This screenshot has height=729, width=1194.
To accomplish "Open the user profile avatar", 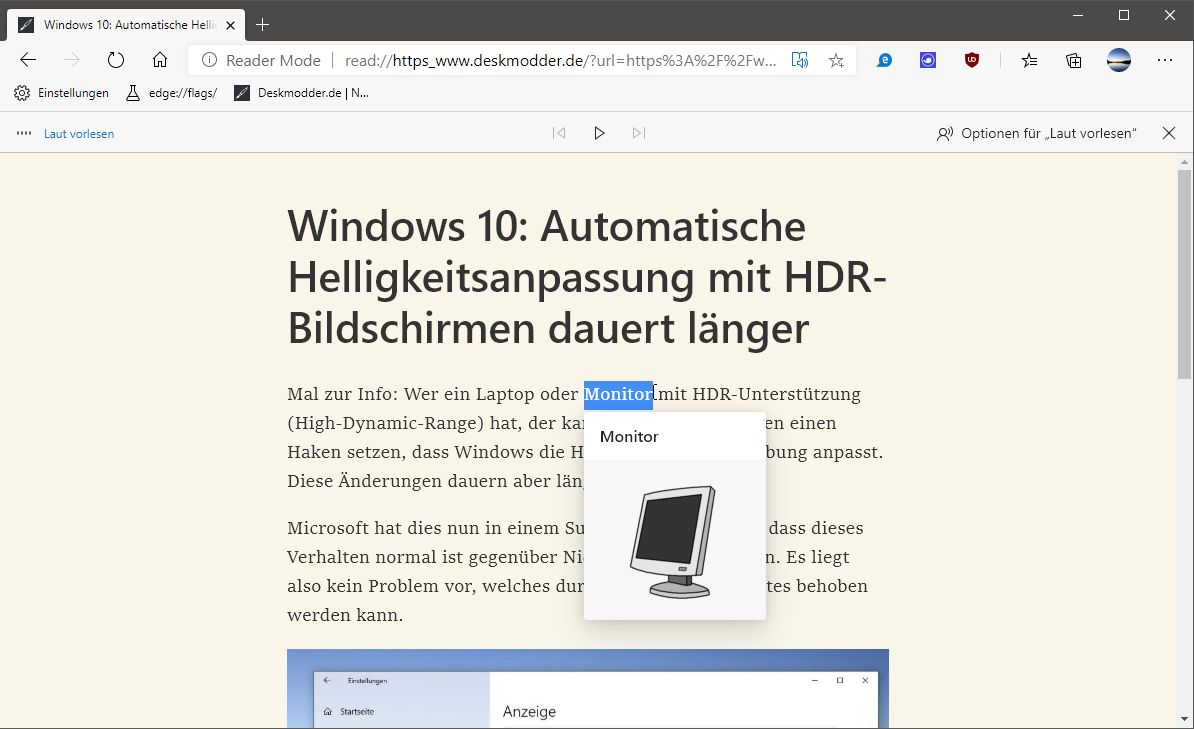I will [x=1119, y=60].
